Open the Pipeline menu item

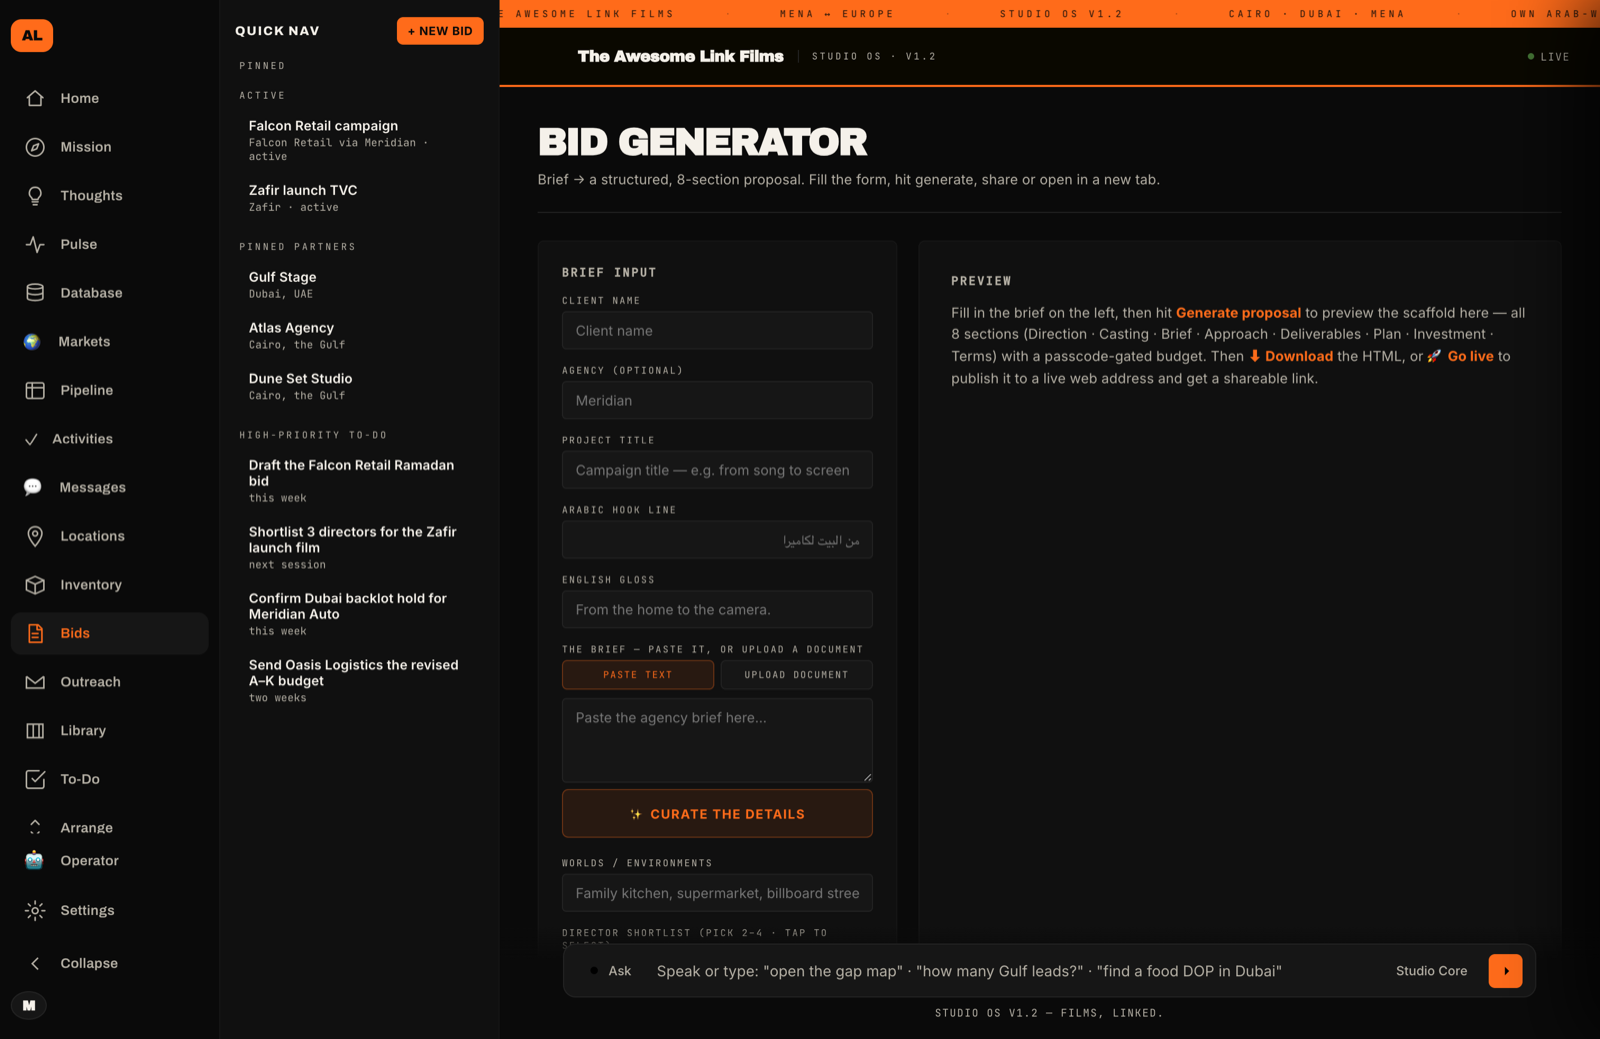pyautogui.click(x=110, y=390)
